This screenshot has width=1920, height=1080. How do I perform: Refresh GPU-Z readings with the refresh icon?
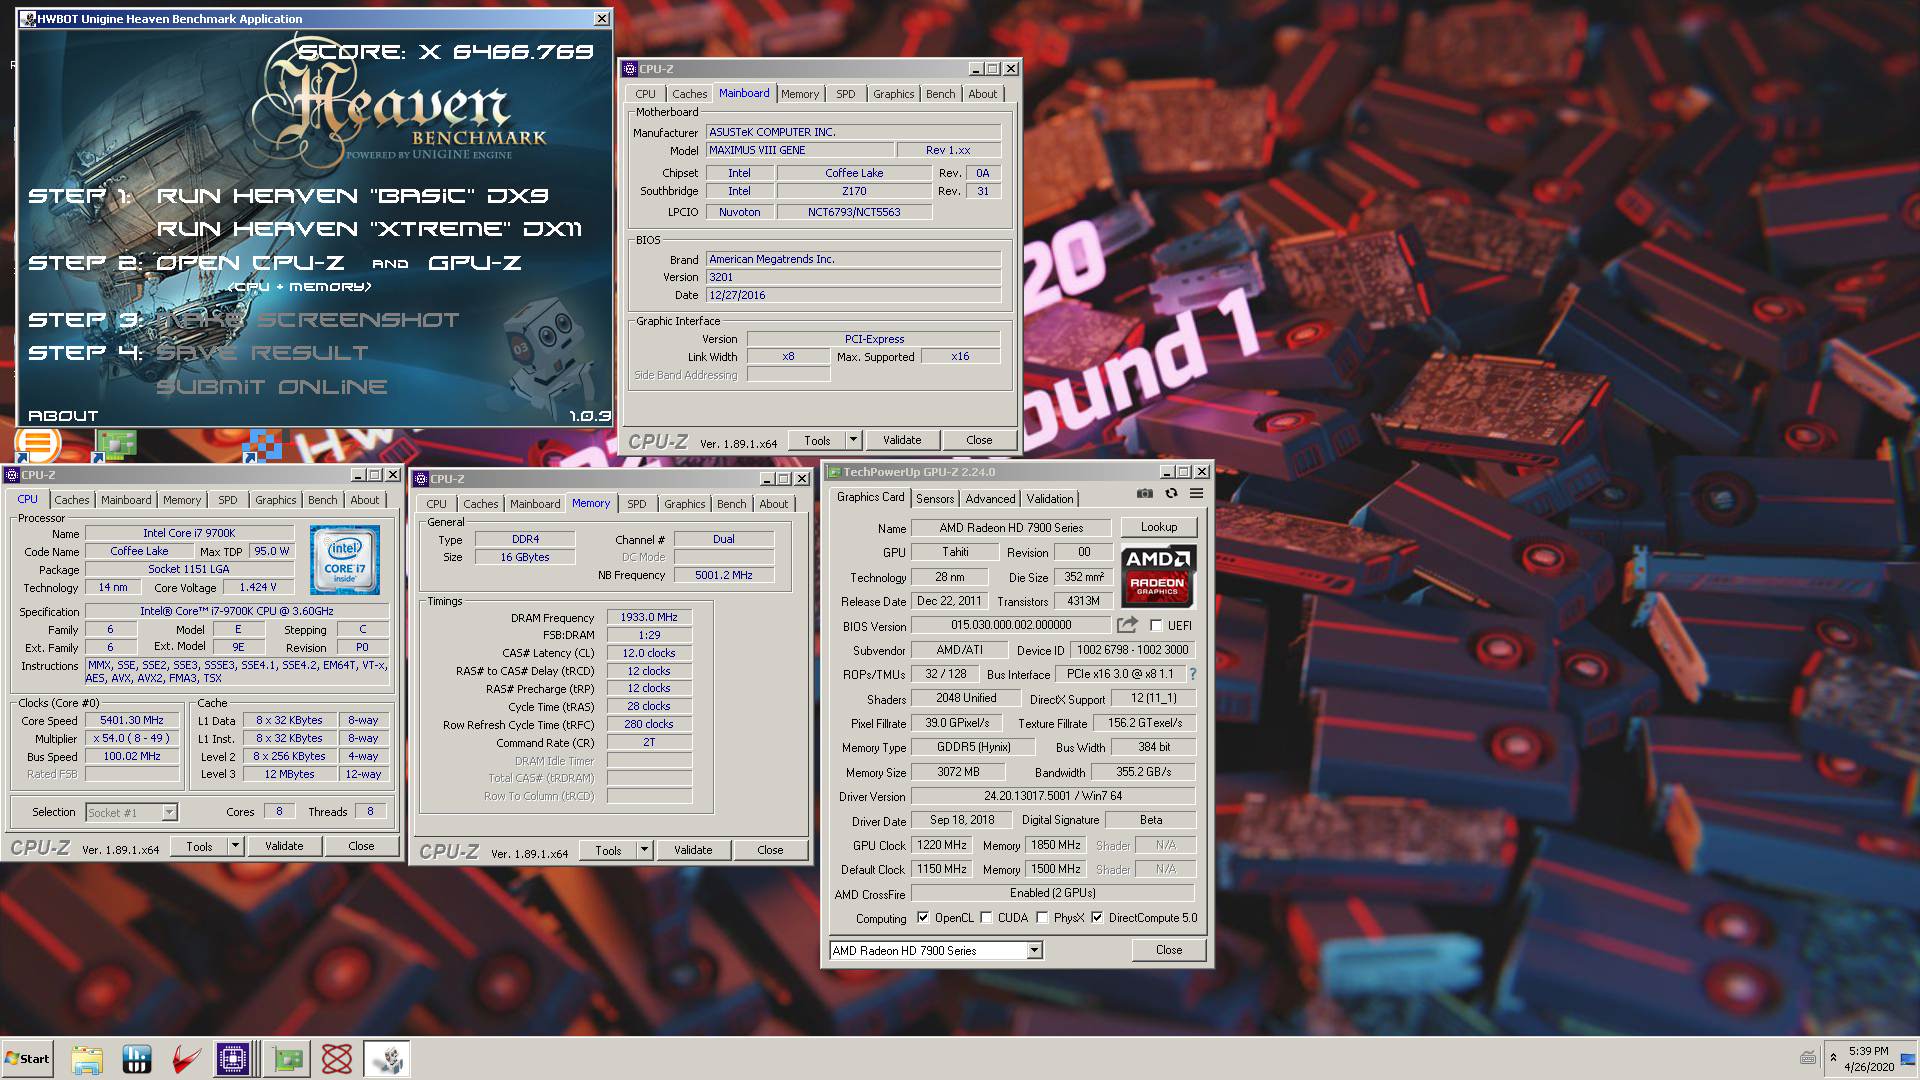1171,494
